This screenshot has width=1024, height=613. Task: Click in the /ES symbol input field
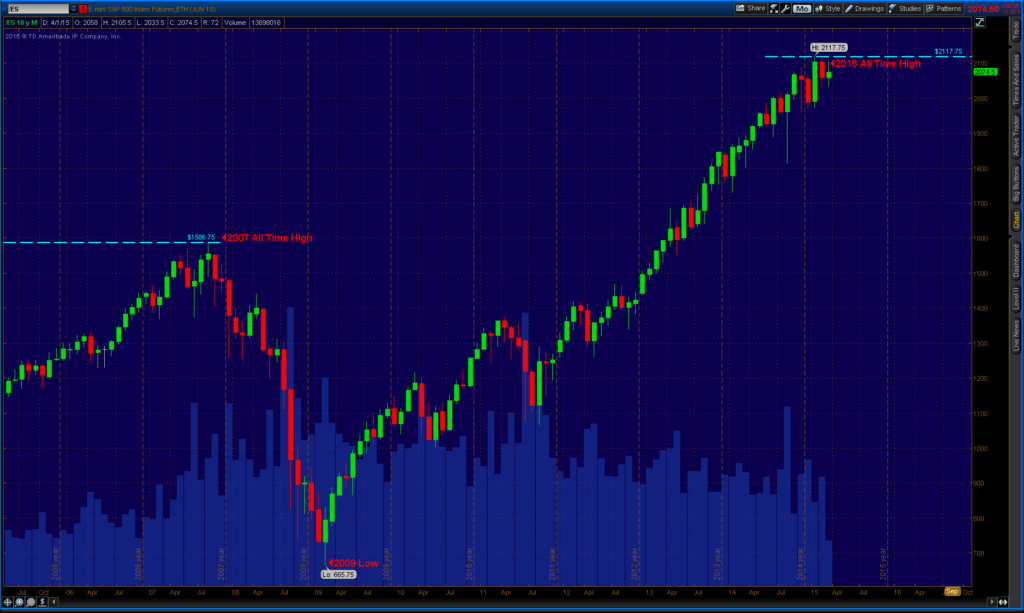[x=38, y=9]
